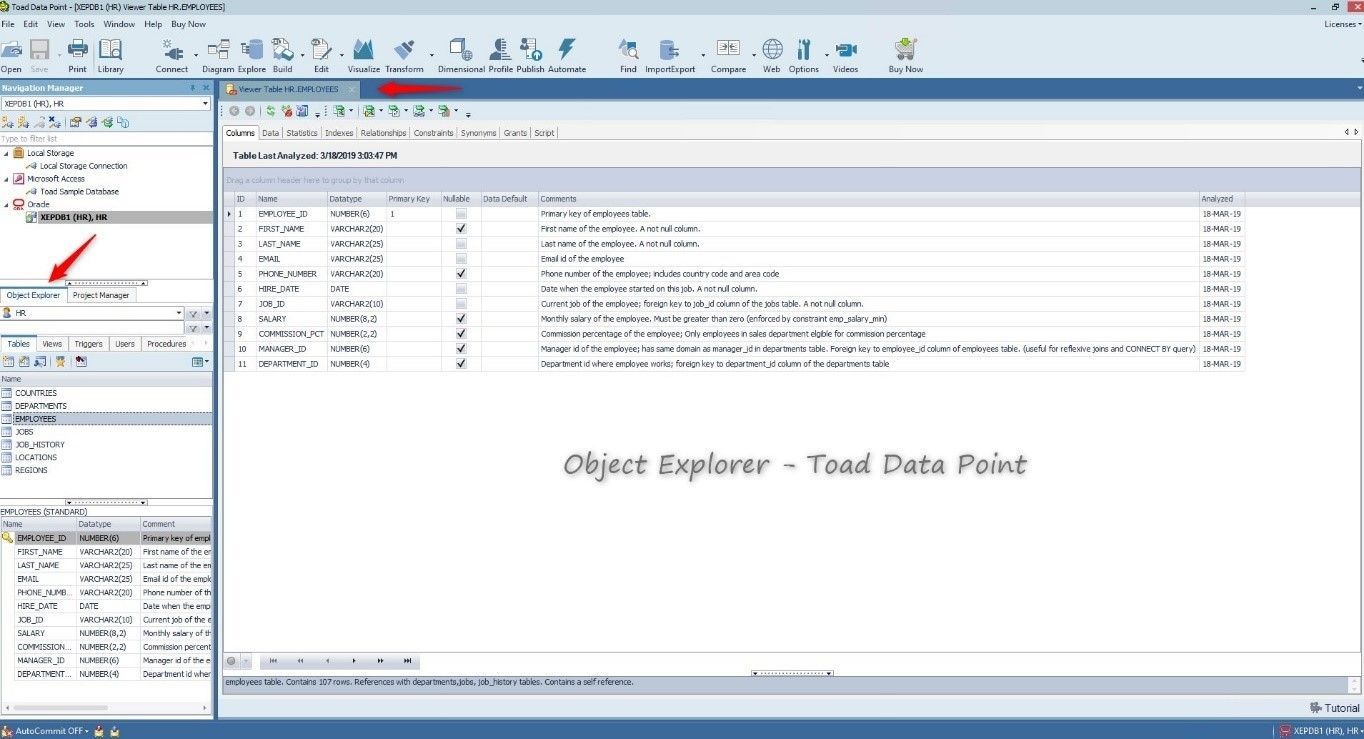Click the Publish toolbar icon

coord(531,50)
